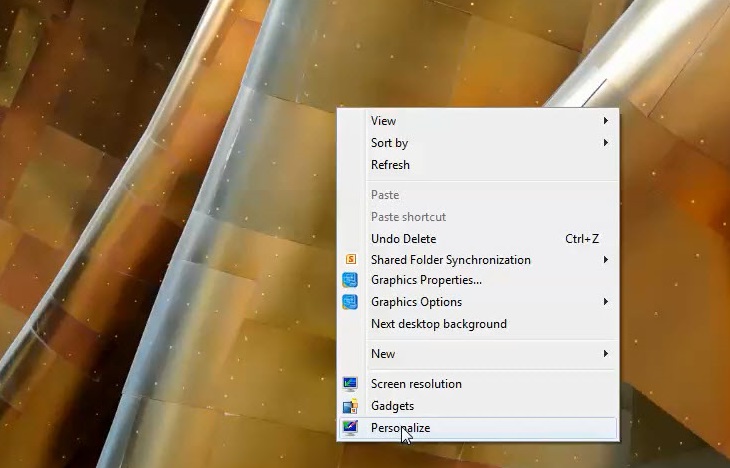Select the Gadgets text entry
The height and width of the screenshot is (468, 730).
coord(392,406)
